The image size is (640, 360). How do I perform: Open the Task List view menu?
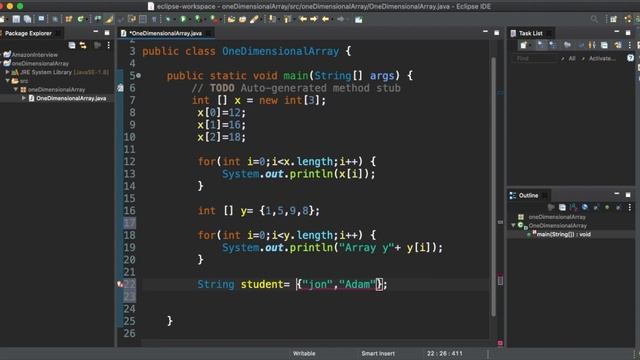pos(630,45)
